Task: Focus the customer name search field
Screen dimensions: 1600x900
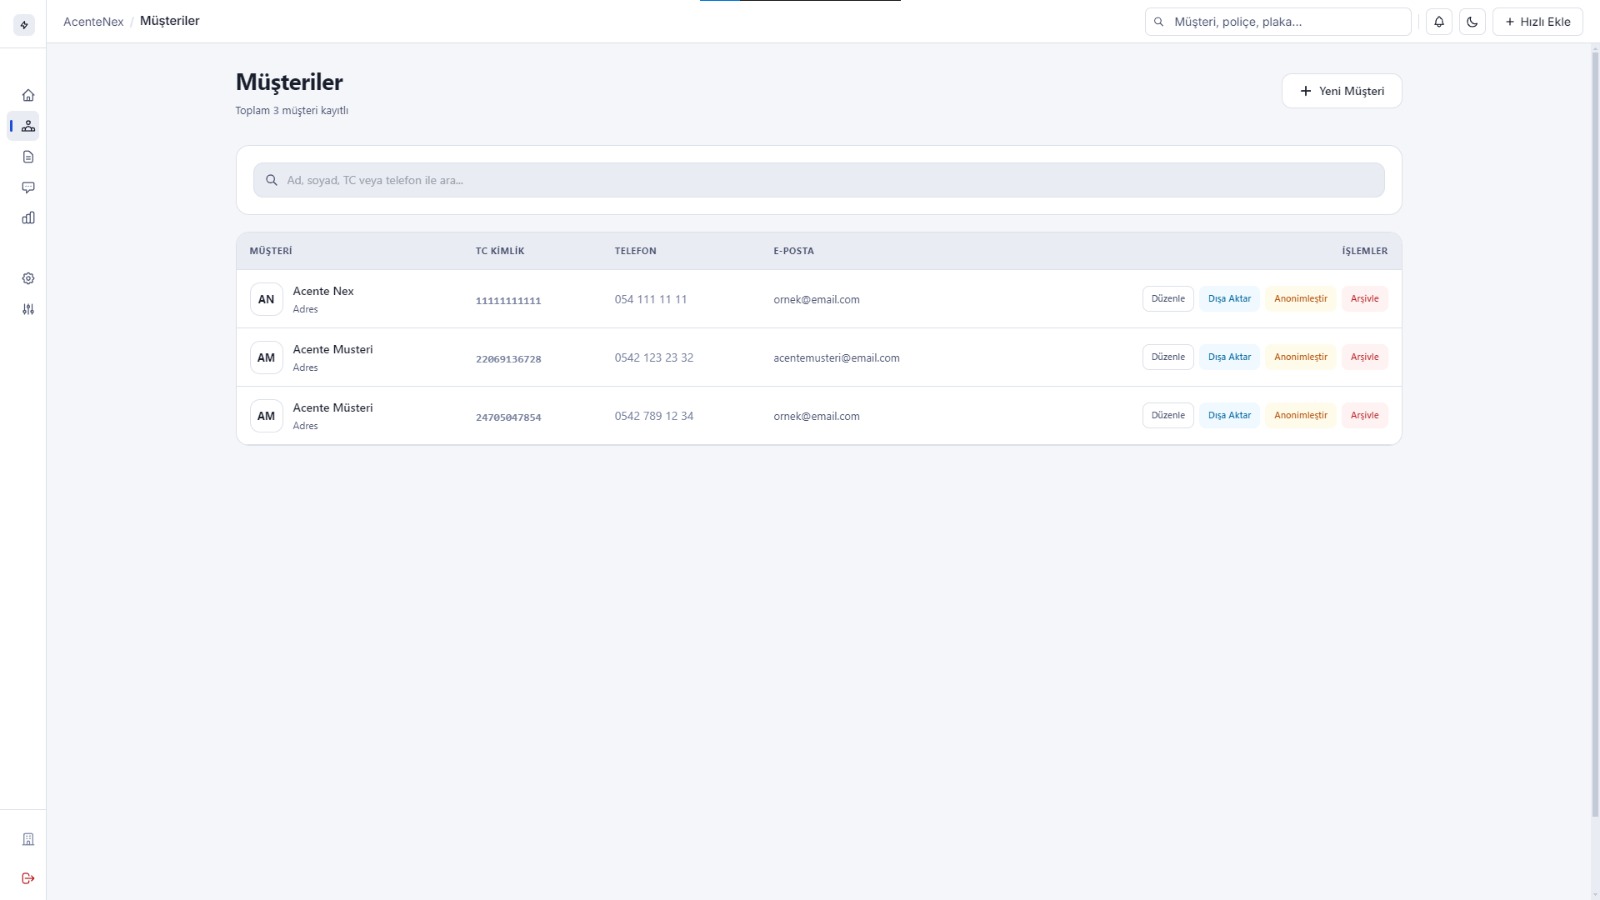Action: click(x=818, y=180)
